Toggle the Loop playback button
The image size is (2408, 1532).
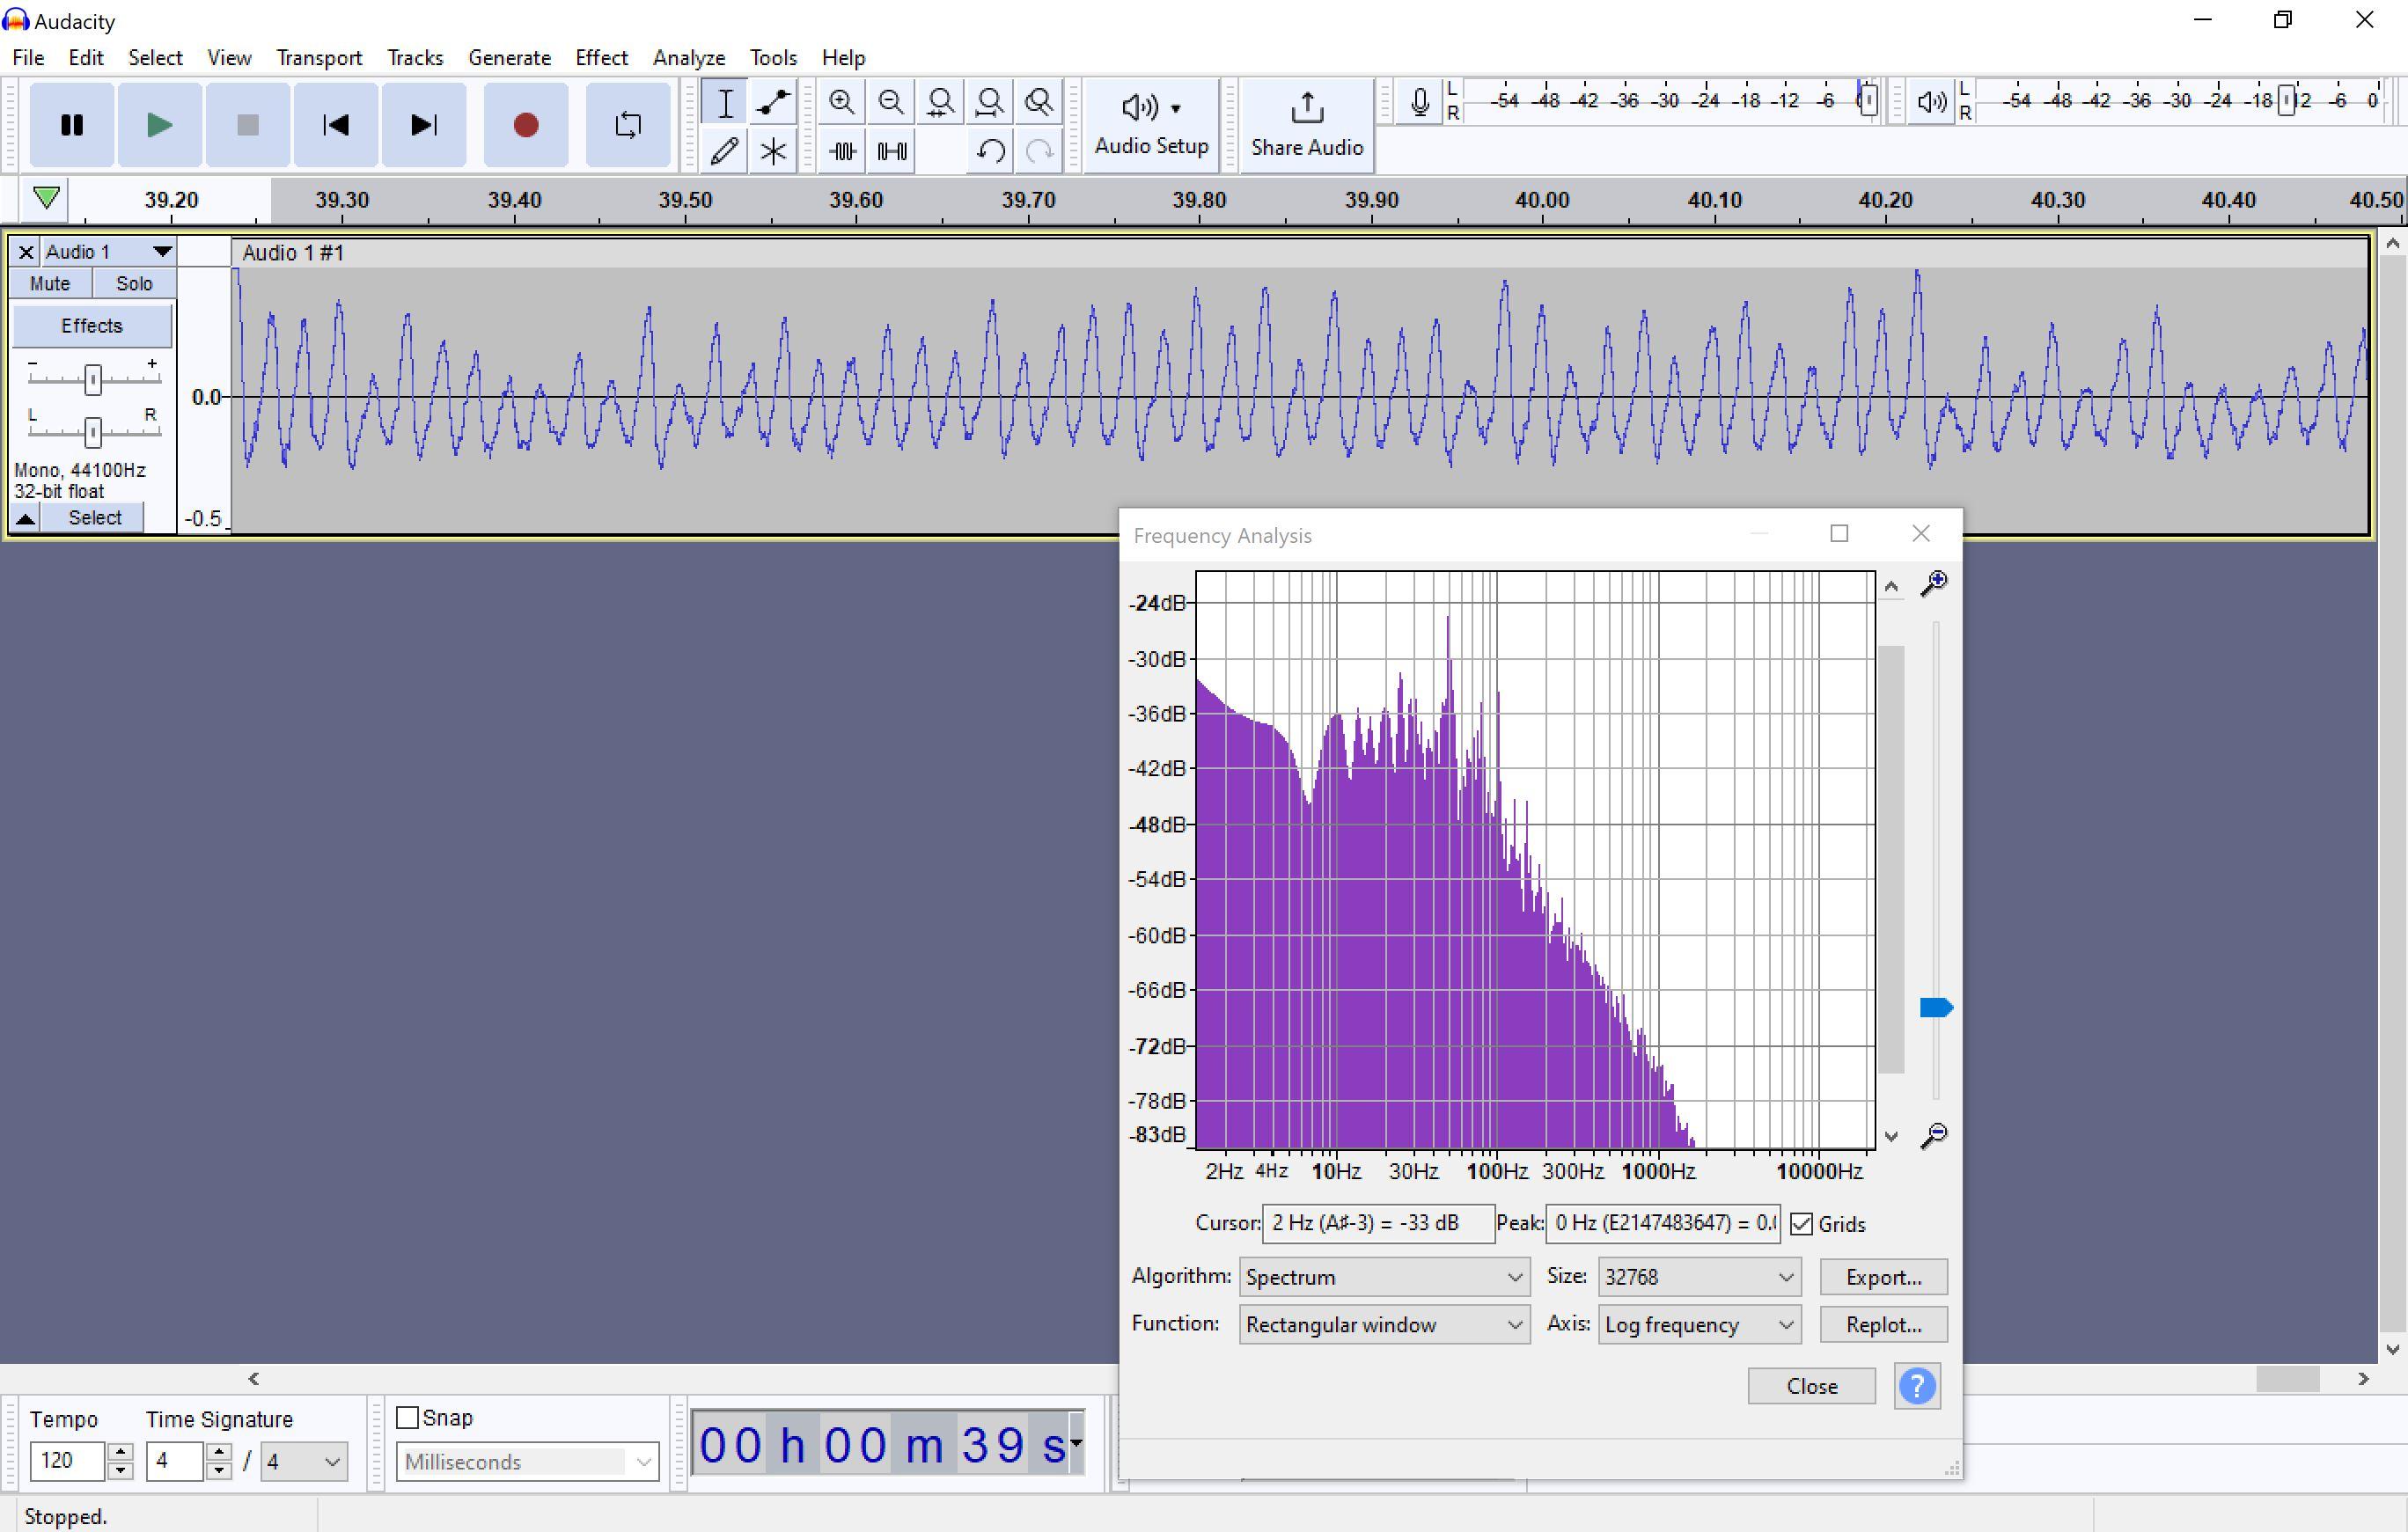pos(628,125)
